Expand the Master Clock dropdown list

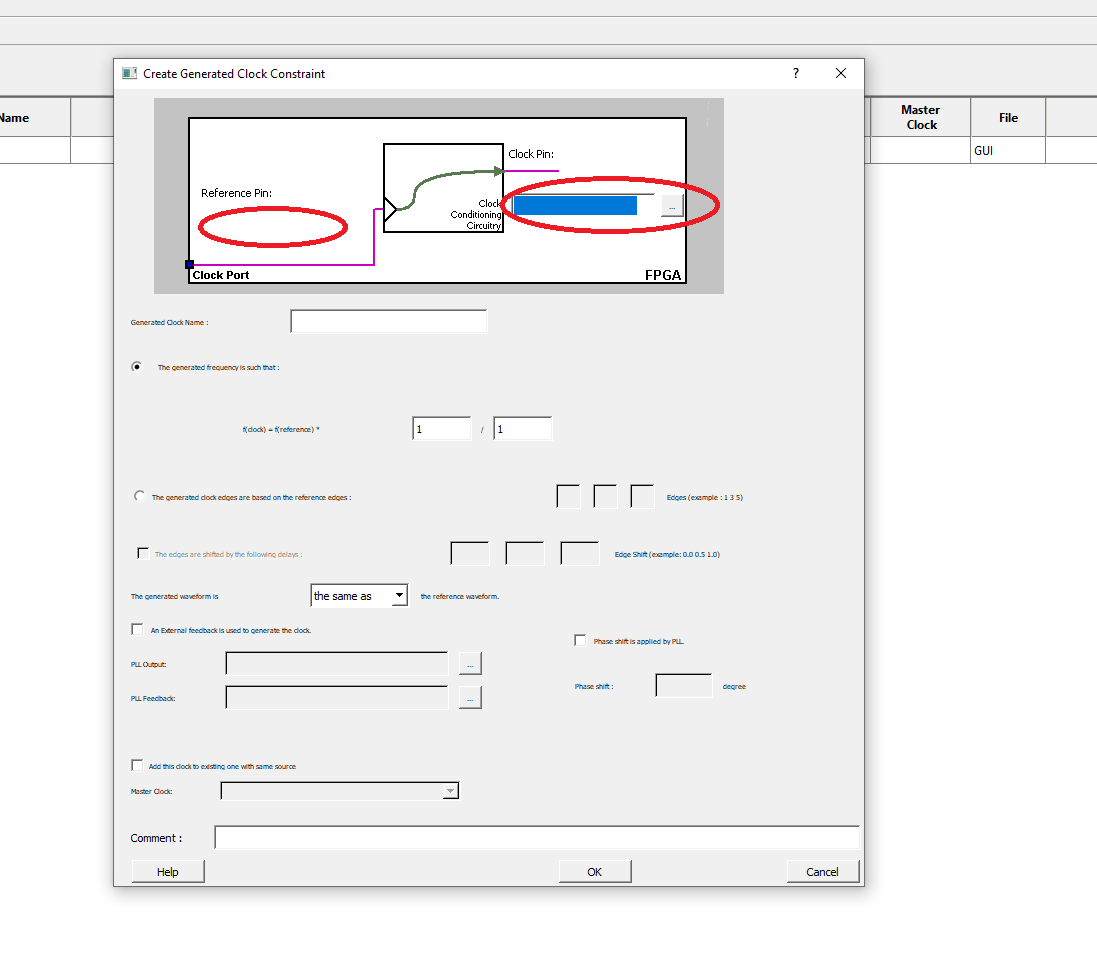(x=449, y=790)
